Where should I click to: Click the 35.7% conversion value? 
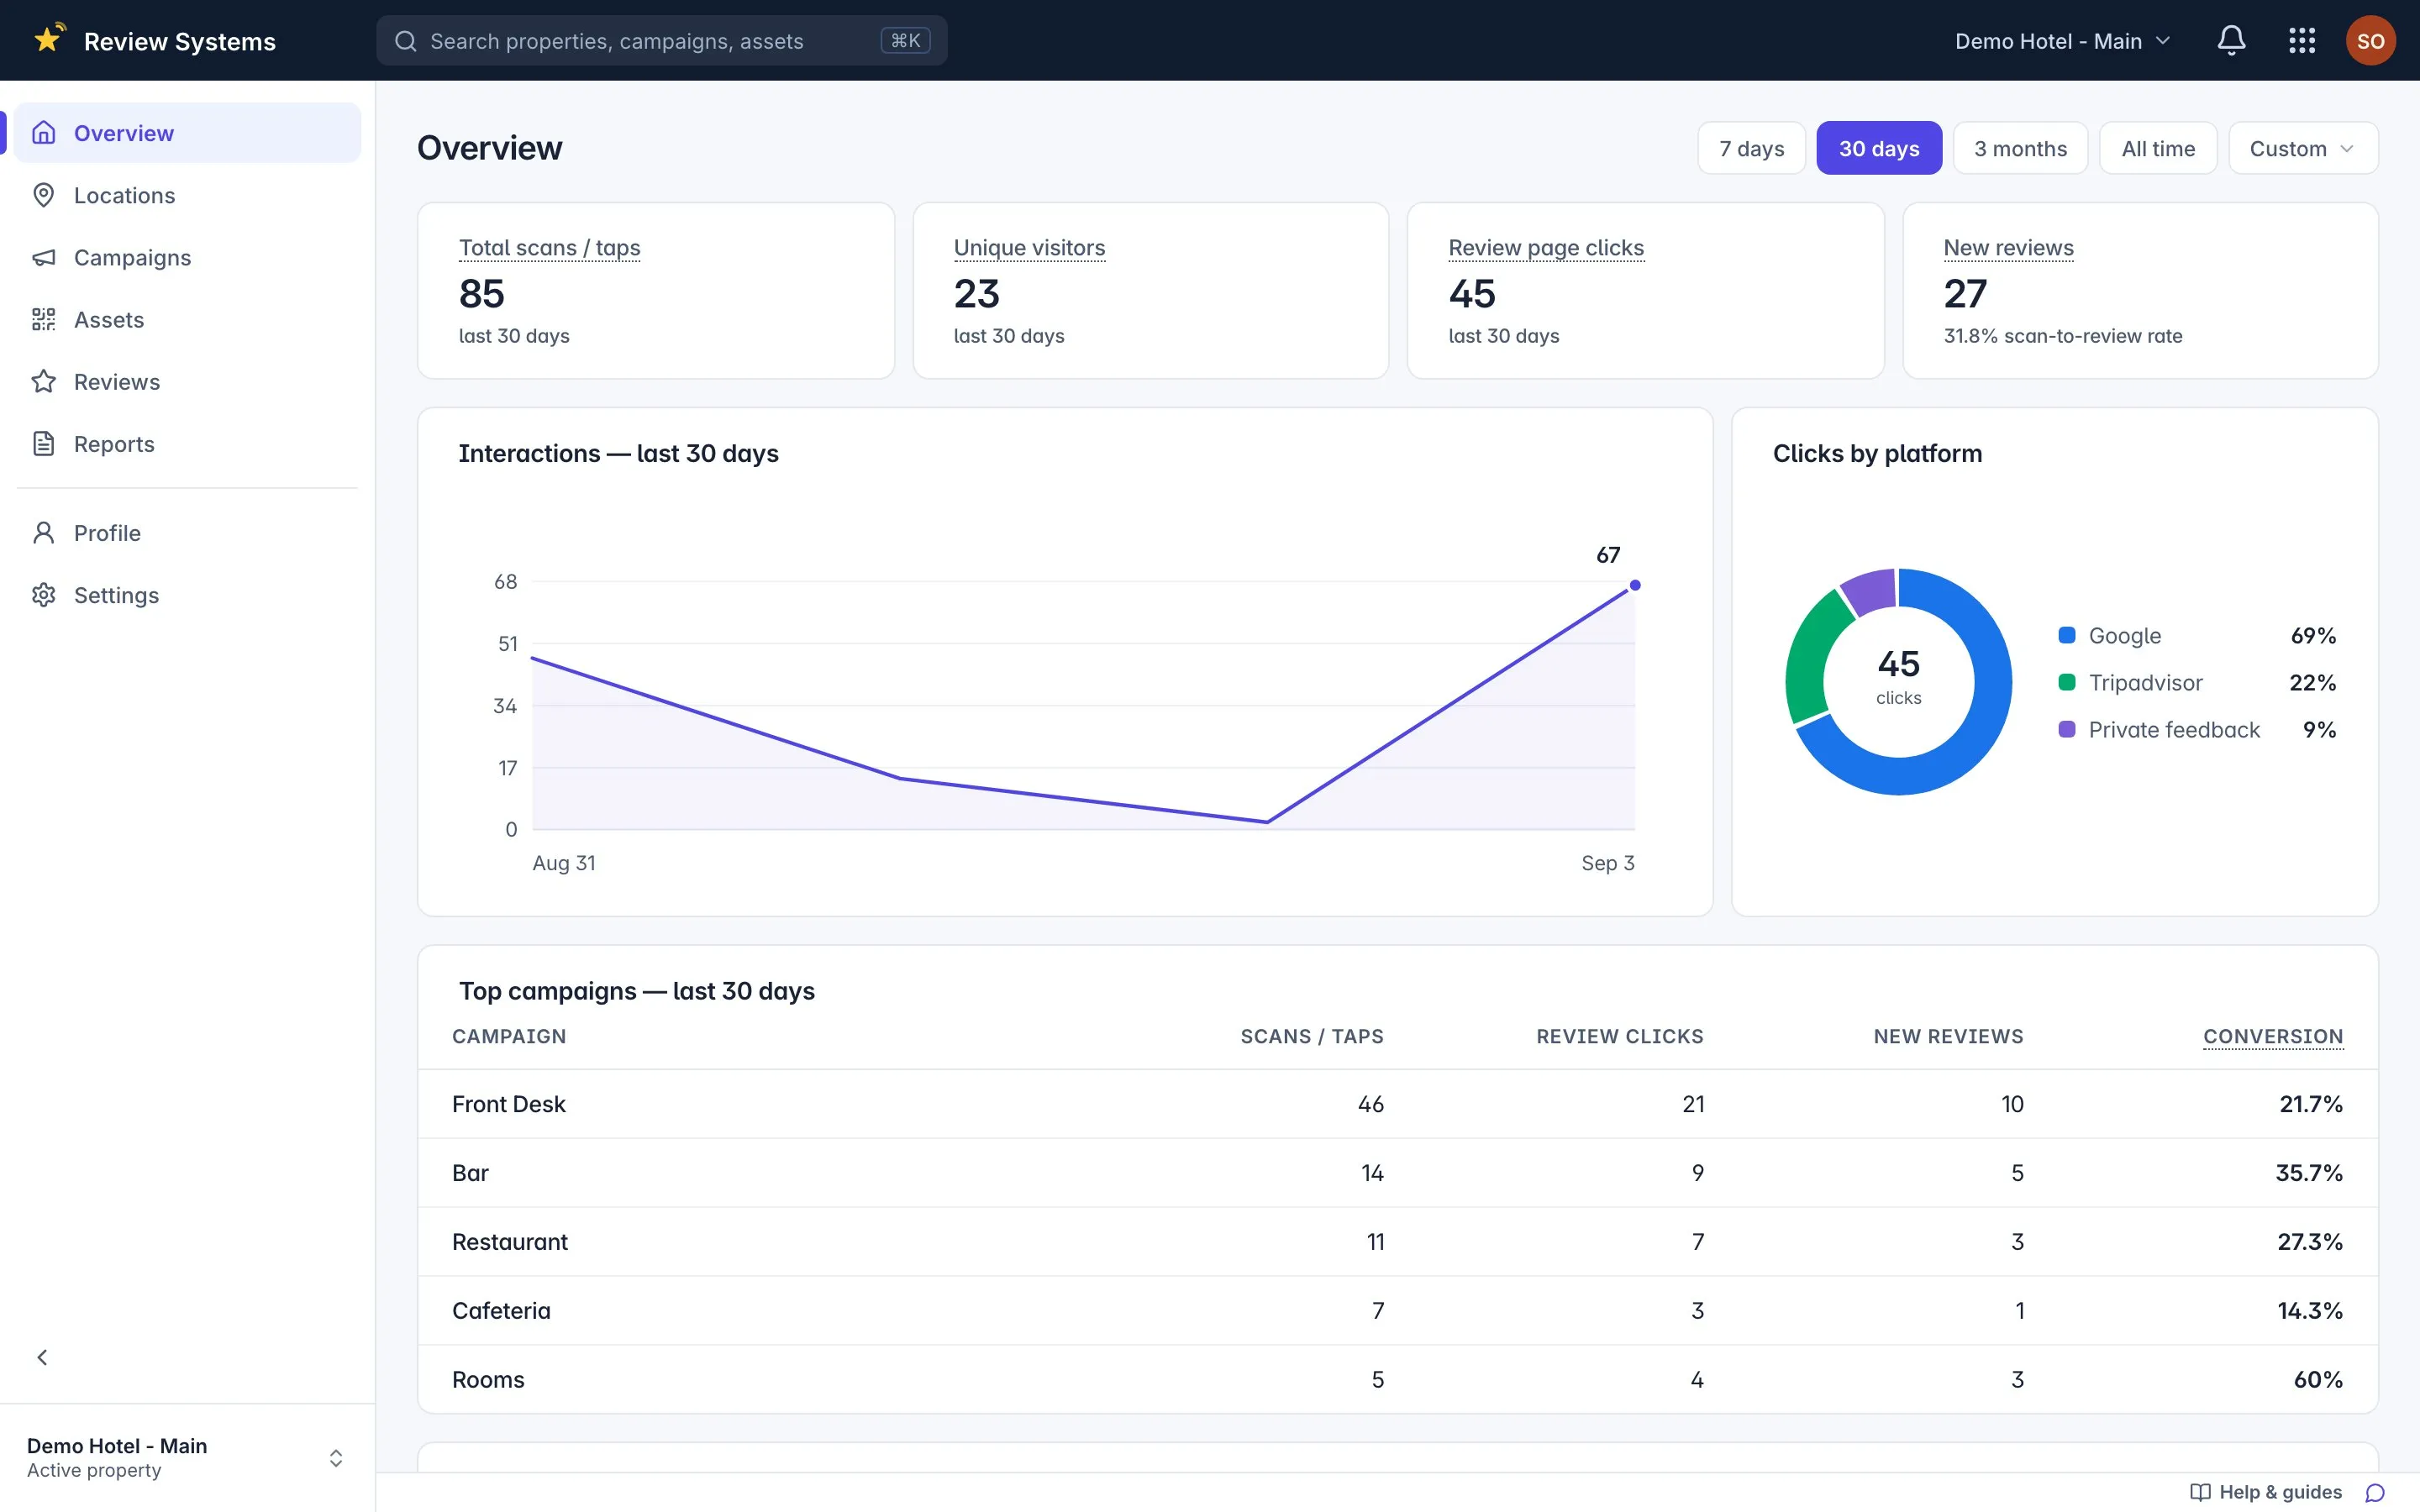pyautogui.click(x=2309, y=1172)
